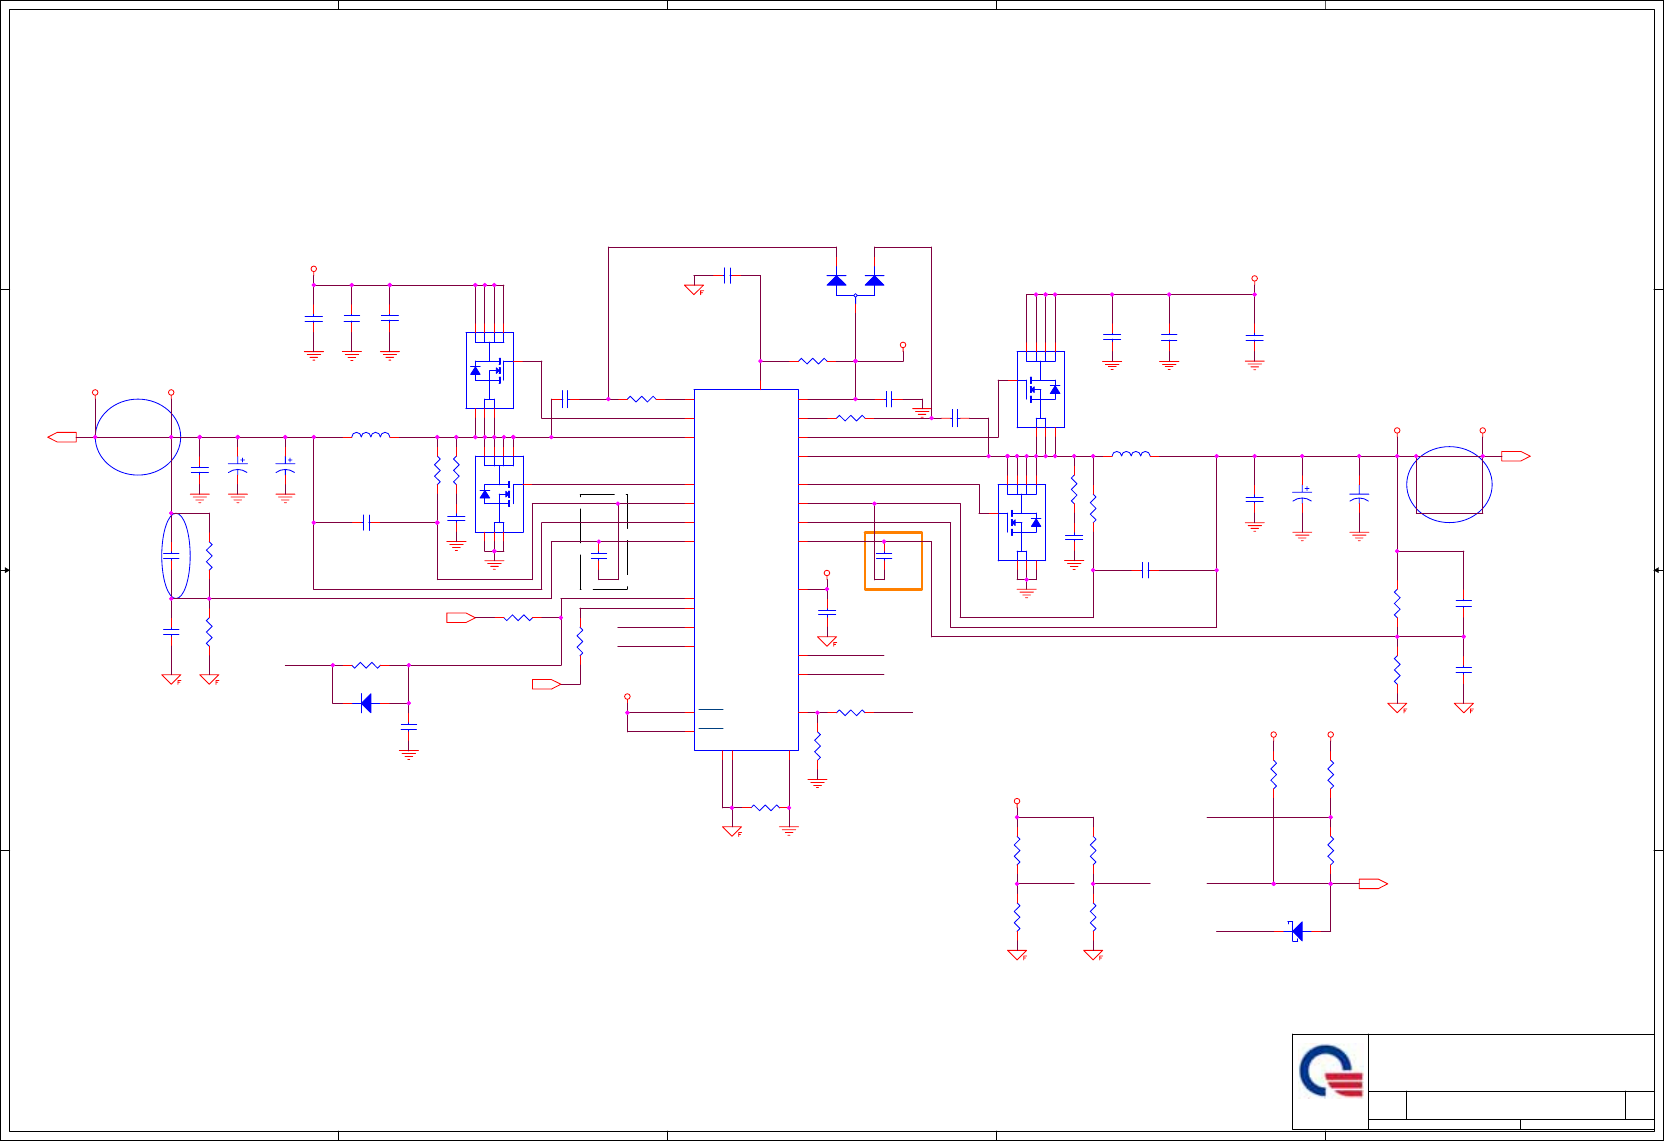The image size is (1664, 1141).
Task: Click the leftmost input off-page port arrow
Action: [x=63, y=437]
